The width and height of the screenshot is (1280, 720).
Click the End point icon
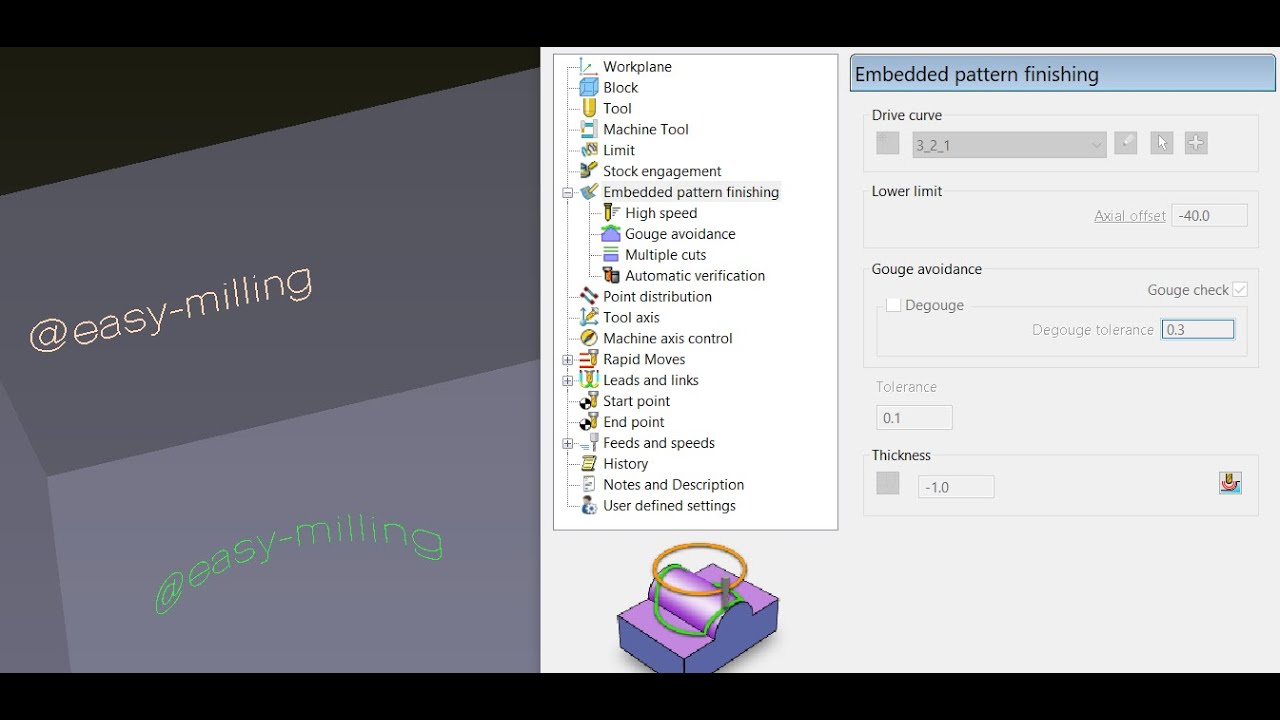tap(589, 422)
